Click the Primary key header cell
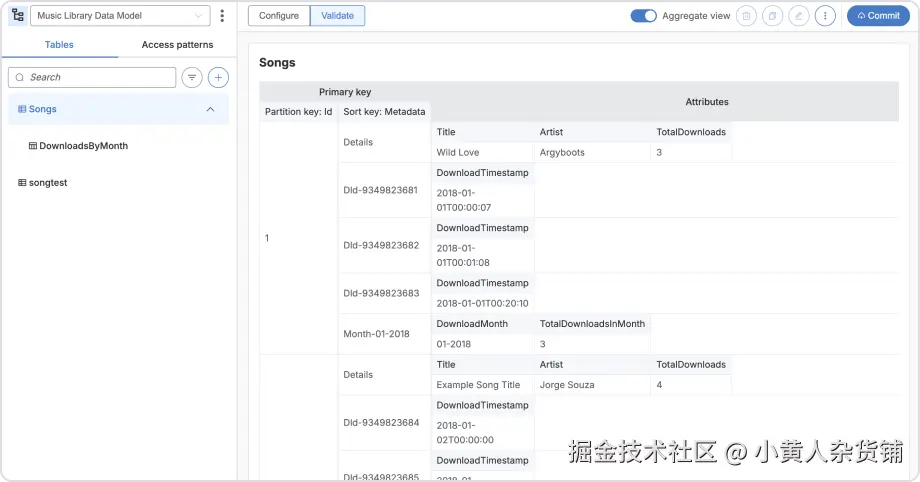Image resolution: width=920 pixels, height=482 pixels. tap(345, 92)
